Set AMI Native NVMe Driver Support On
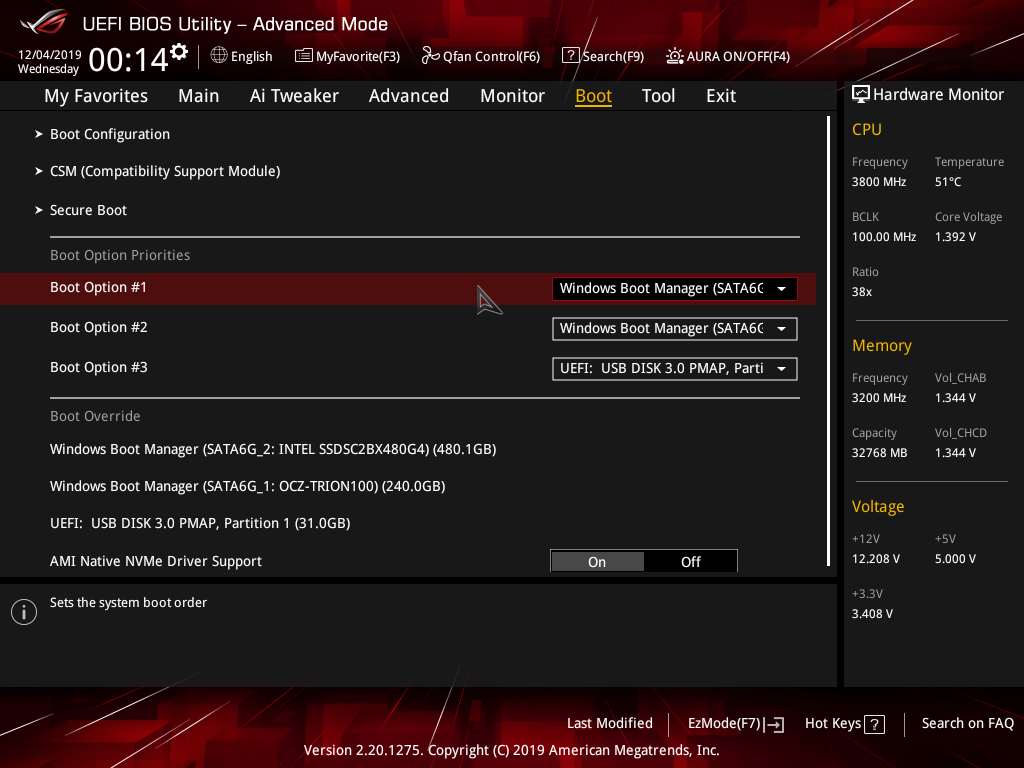The width and height of the screenshot is (1024, 768). (x=597, y=562)
